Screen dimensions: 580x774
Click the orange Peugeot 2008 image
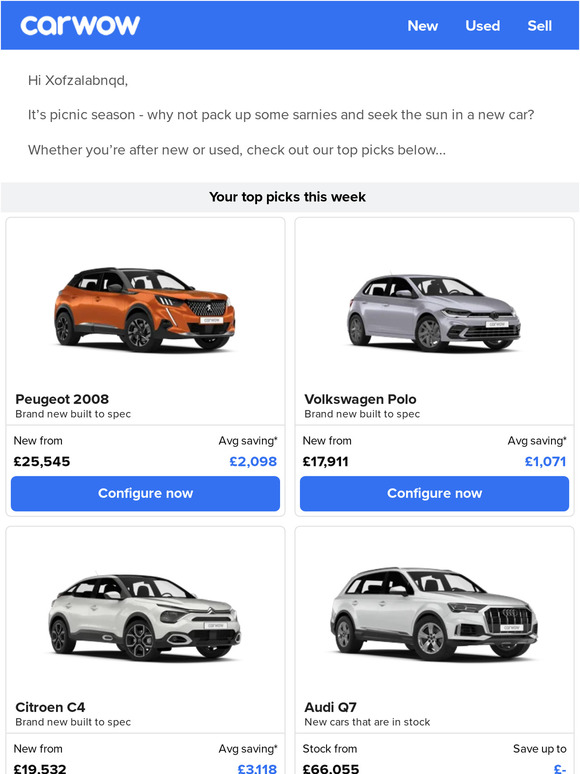(x=144, y=309)
